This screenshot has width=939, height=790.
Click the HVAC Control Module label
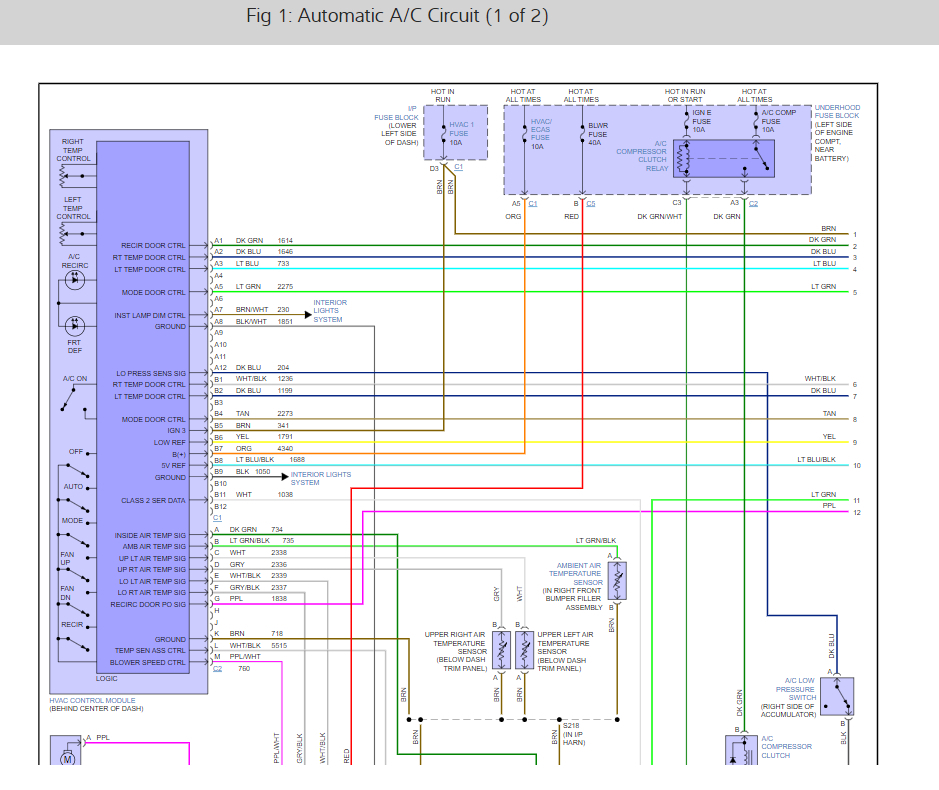[92, 699]
